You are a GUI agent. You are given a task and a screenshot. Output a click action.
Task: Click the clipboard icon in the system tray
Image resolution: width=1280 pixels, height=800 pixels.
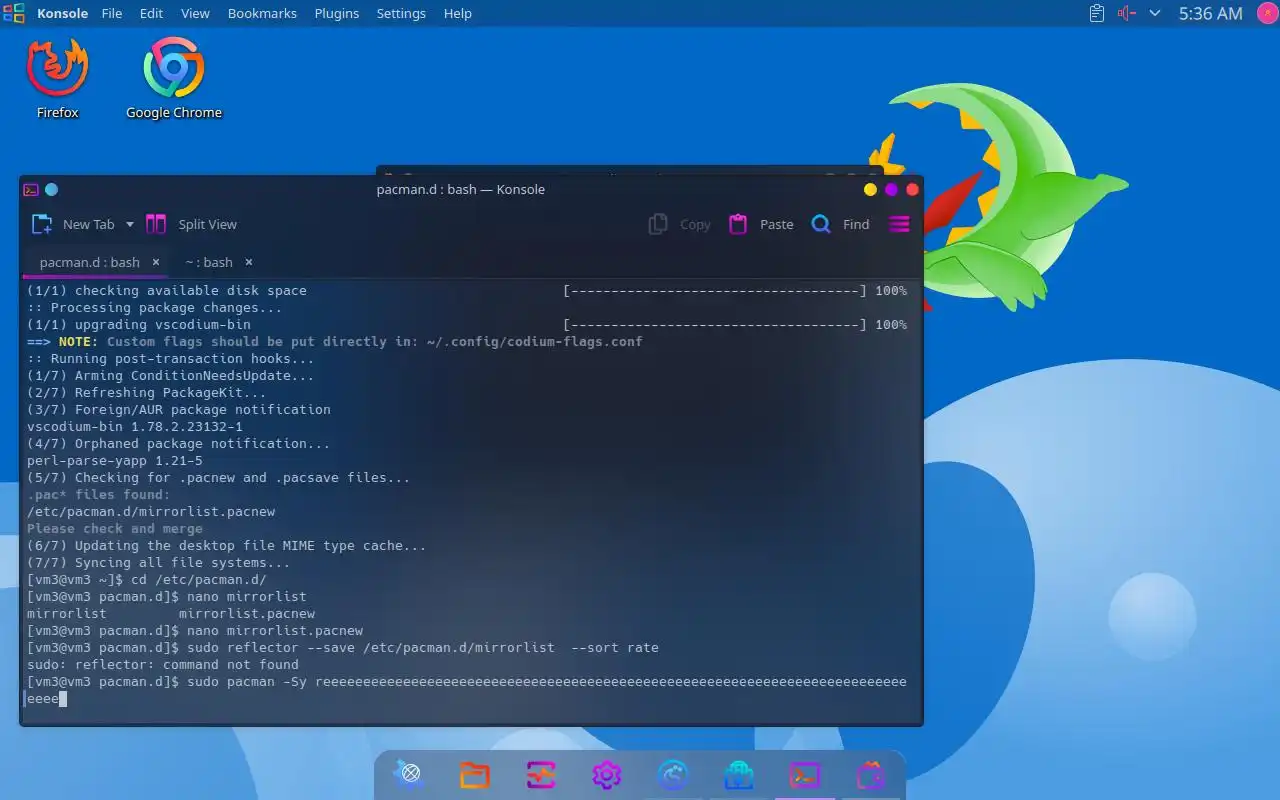[x=1097, y=13]
